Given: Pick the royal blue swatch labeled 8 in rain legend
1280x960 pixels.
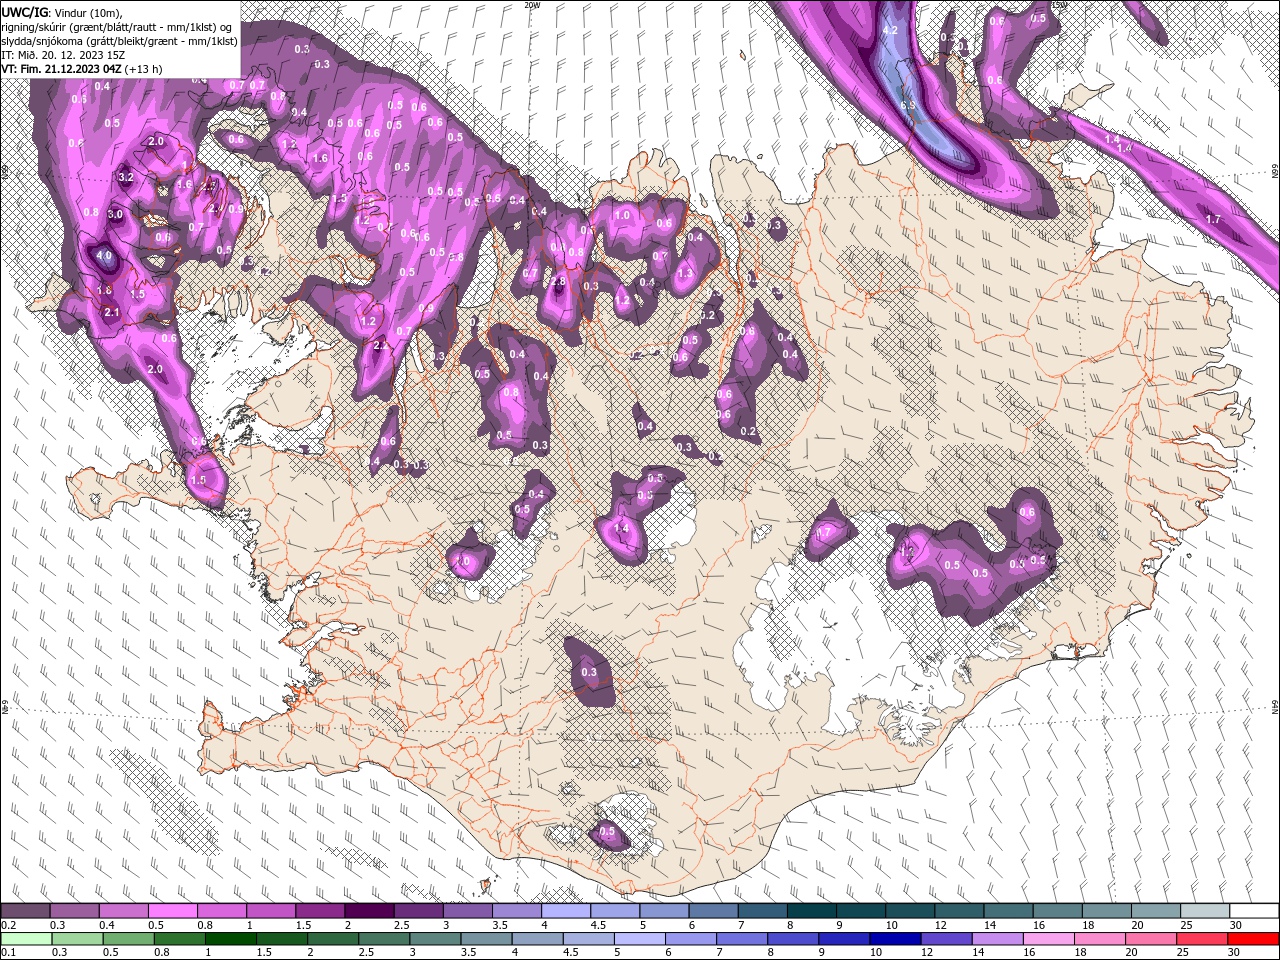Looking at the screenshot, I should (791, 939).
